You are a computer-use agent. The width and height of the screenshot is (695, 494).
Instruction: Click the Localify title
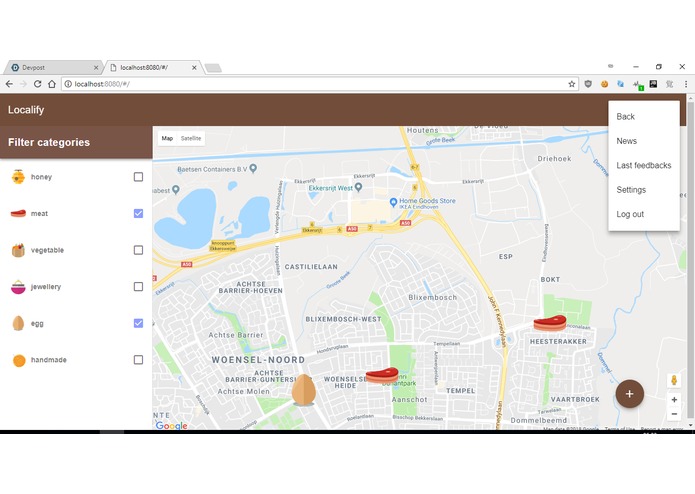click(x=26, y=110)
